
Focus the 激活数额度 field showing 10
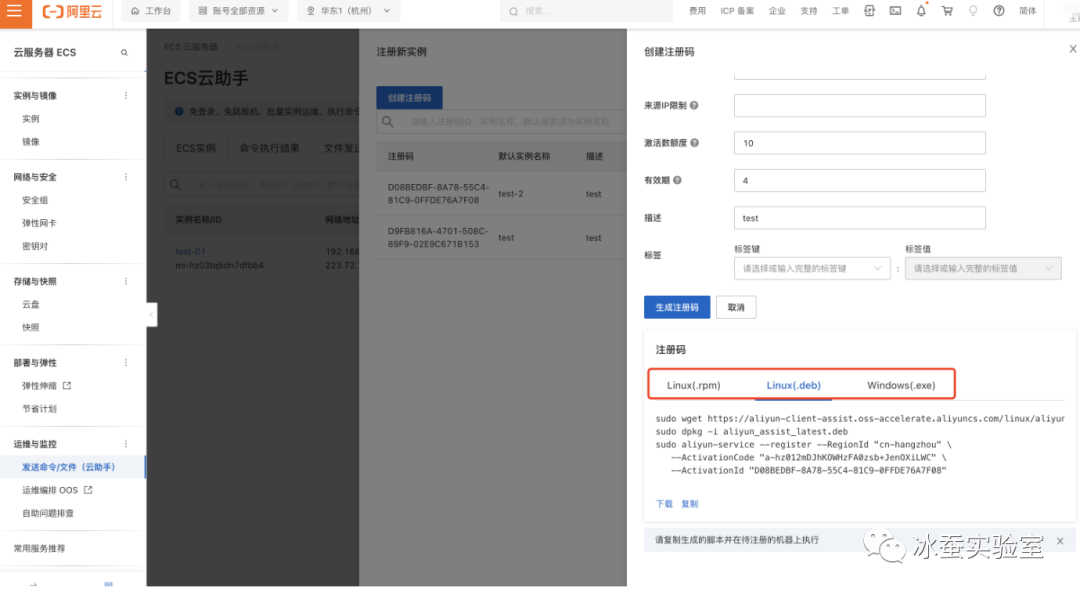pyautogui.click(x=860, y=143)
